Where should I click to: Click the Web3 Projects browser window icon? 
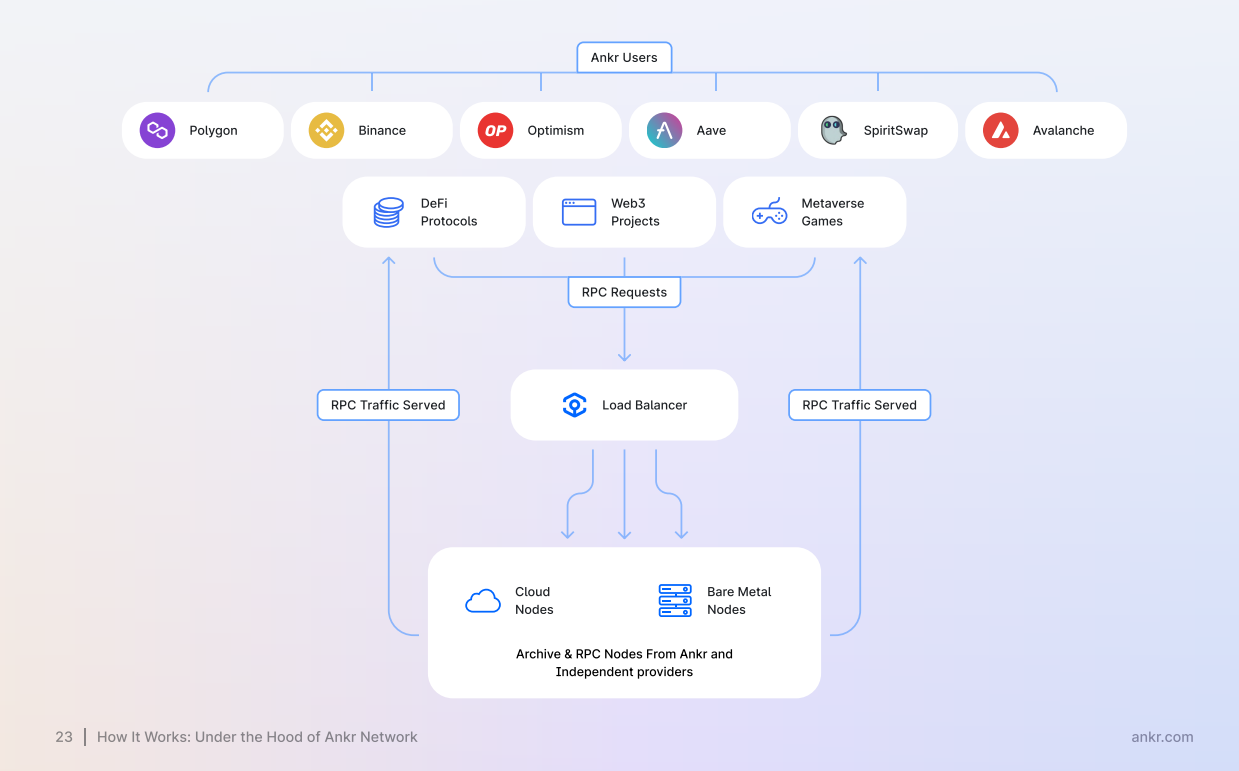579,212
